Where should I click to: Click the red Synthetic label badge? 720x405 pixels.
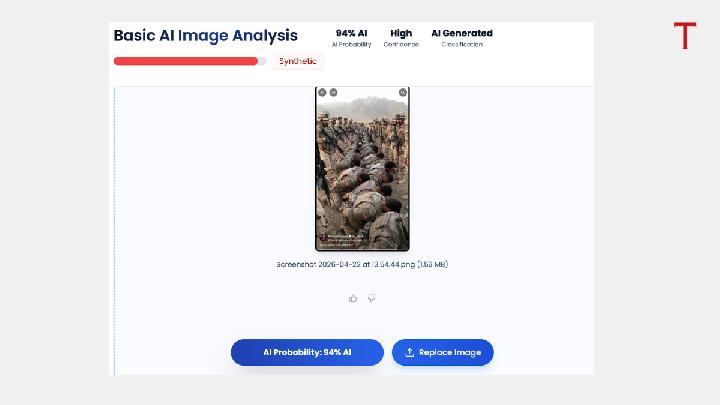pyautogui.click(x=298, y=61)
